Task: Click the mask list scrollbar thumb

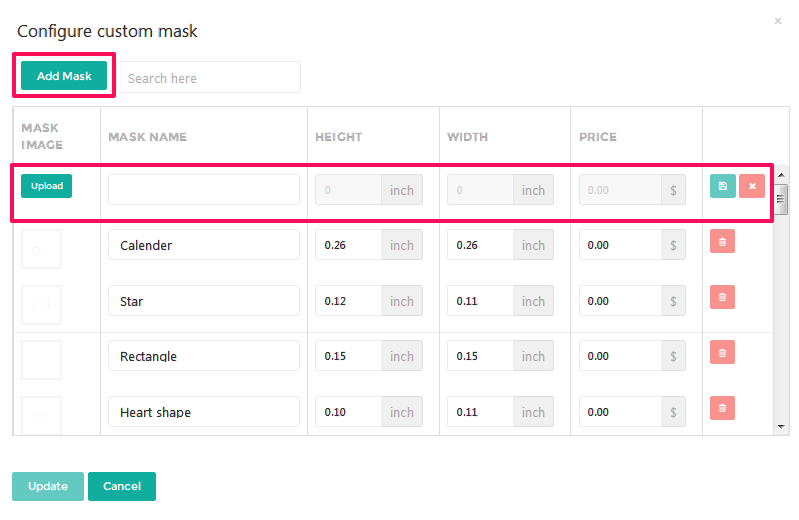Action: tap(781, 199)
